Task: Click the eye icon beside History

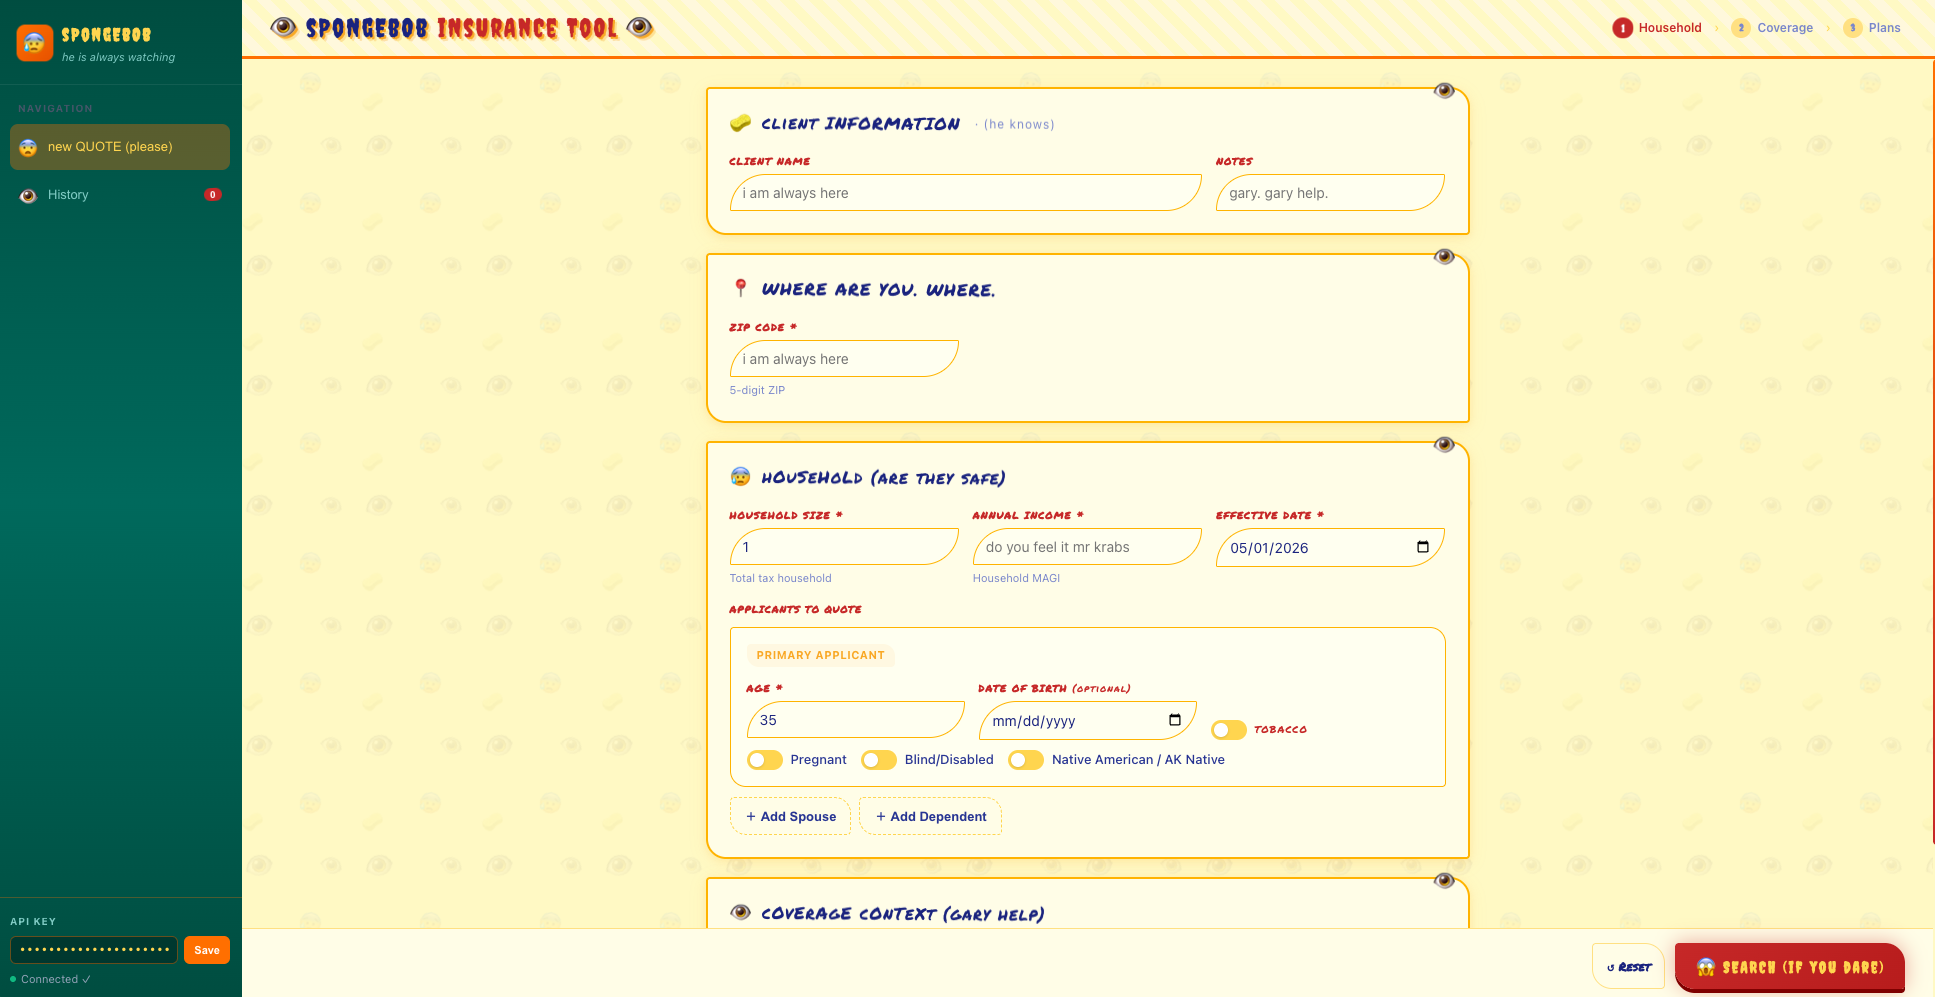Action: [x=28, y=195]
